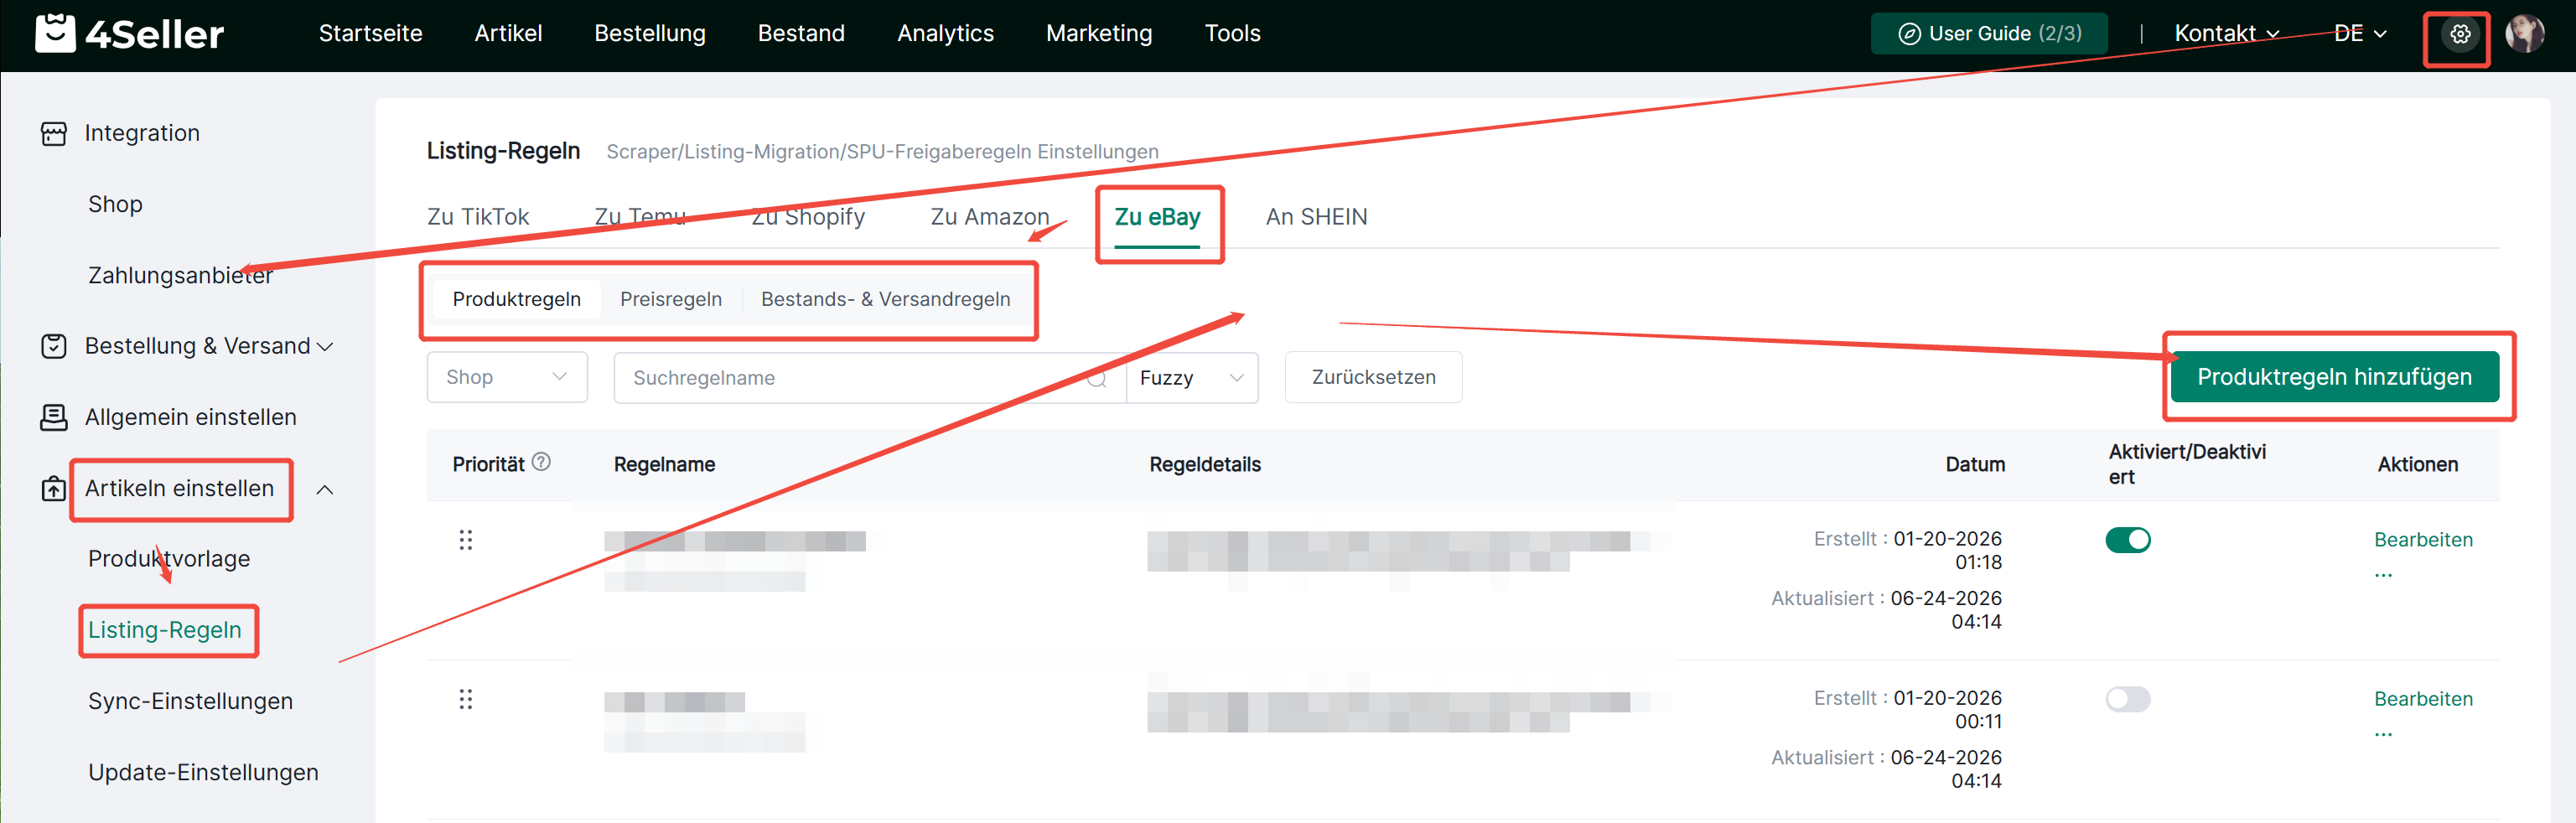The image size is (2576, 823).
Task: Click the Regeldetails column header
Action: 1205,464
